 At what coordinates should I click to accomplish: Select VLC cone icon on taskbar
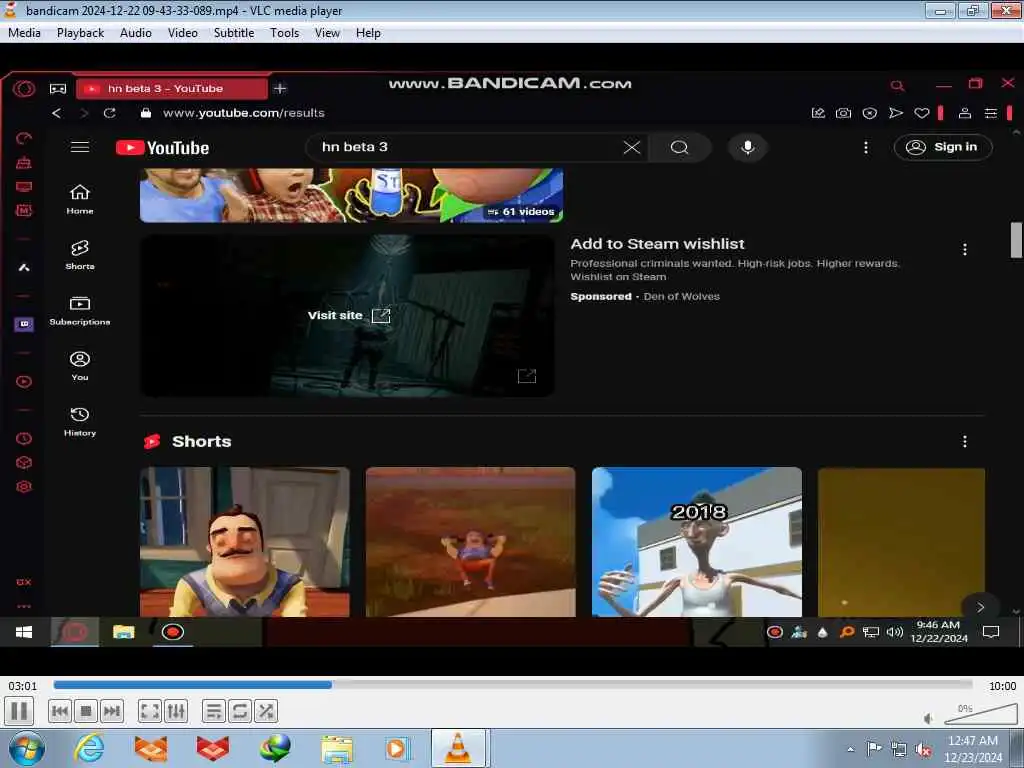[x=458, y=748]
